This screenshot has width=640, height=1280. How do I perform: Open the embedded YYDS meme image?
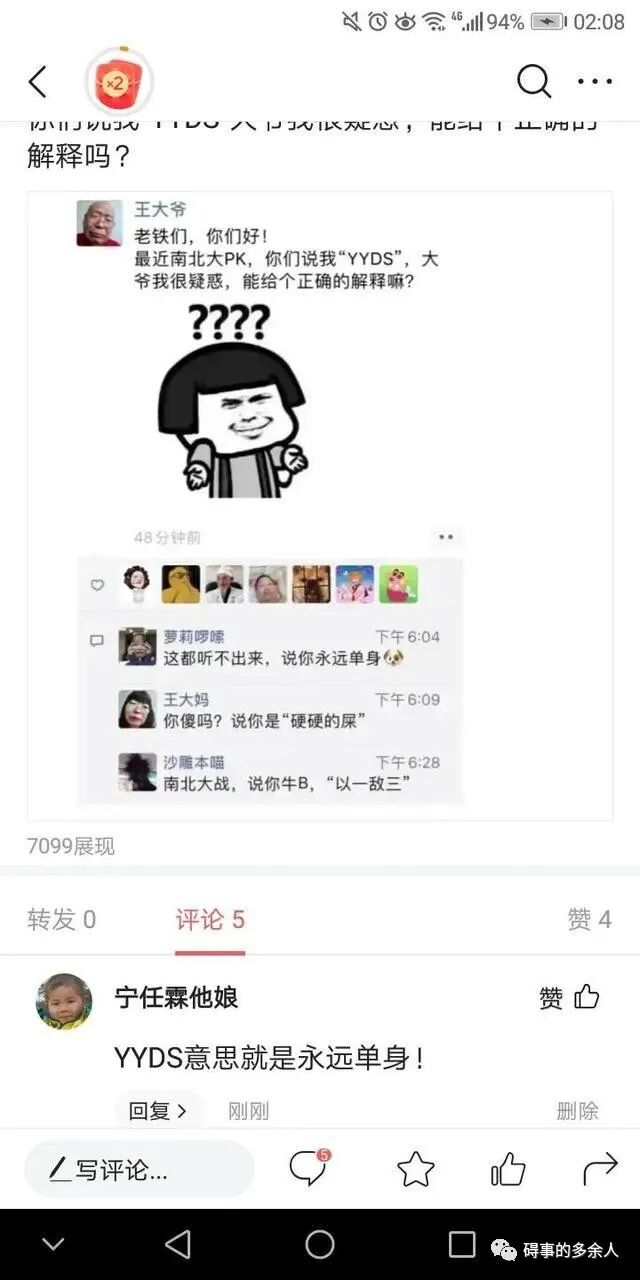(x=320, y=506)
